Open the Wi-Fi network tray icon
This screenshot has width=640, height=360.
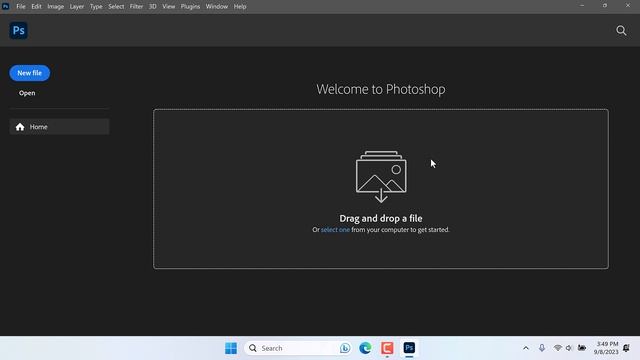(x=558, y=348)
